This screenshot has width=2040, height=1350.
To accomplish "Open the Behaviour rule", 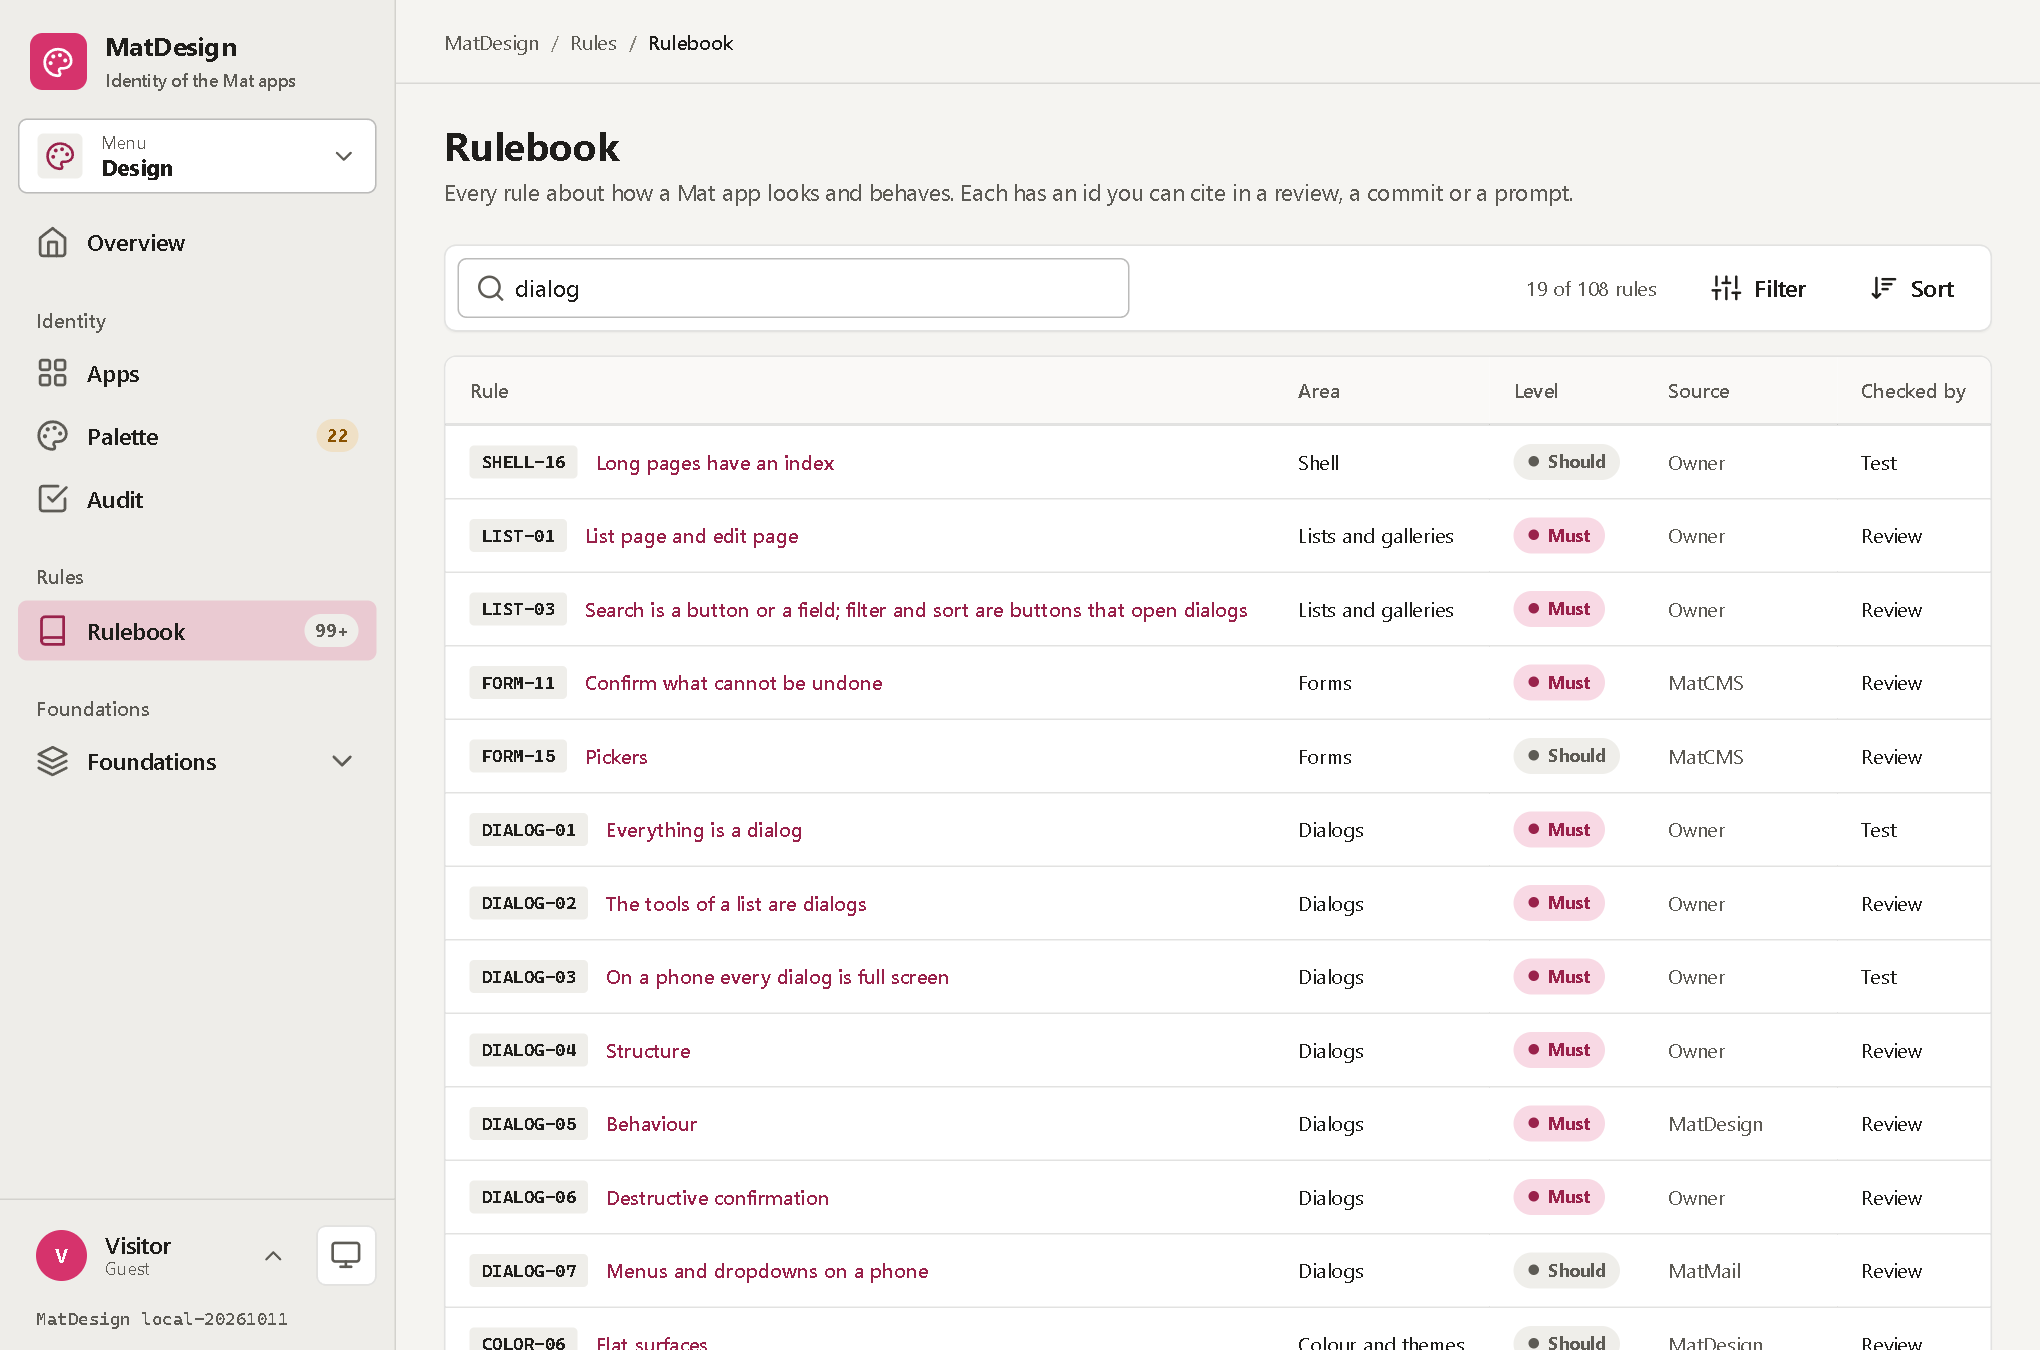I will pos(651,1124).
